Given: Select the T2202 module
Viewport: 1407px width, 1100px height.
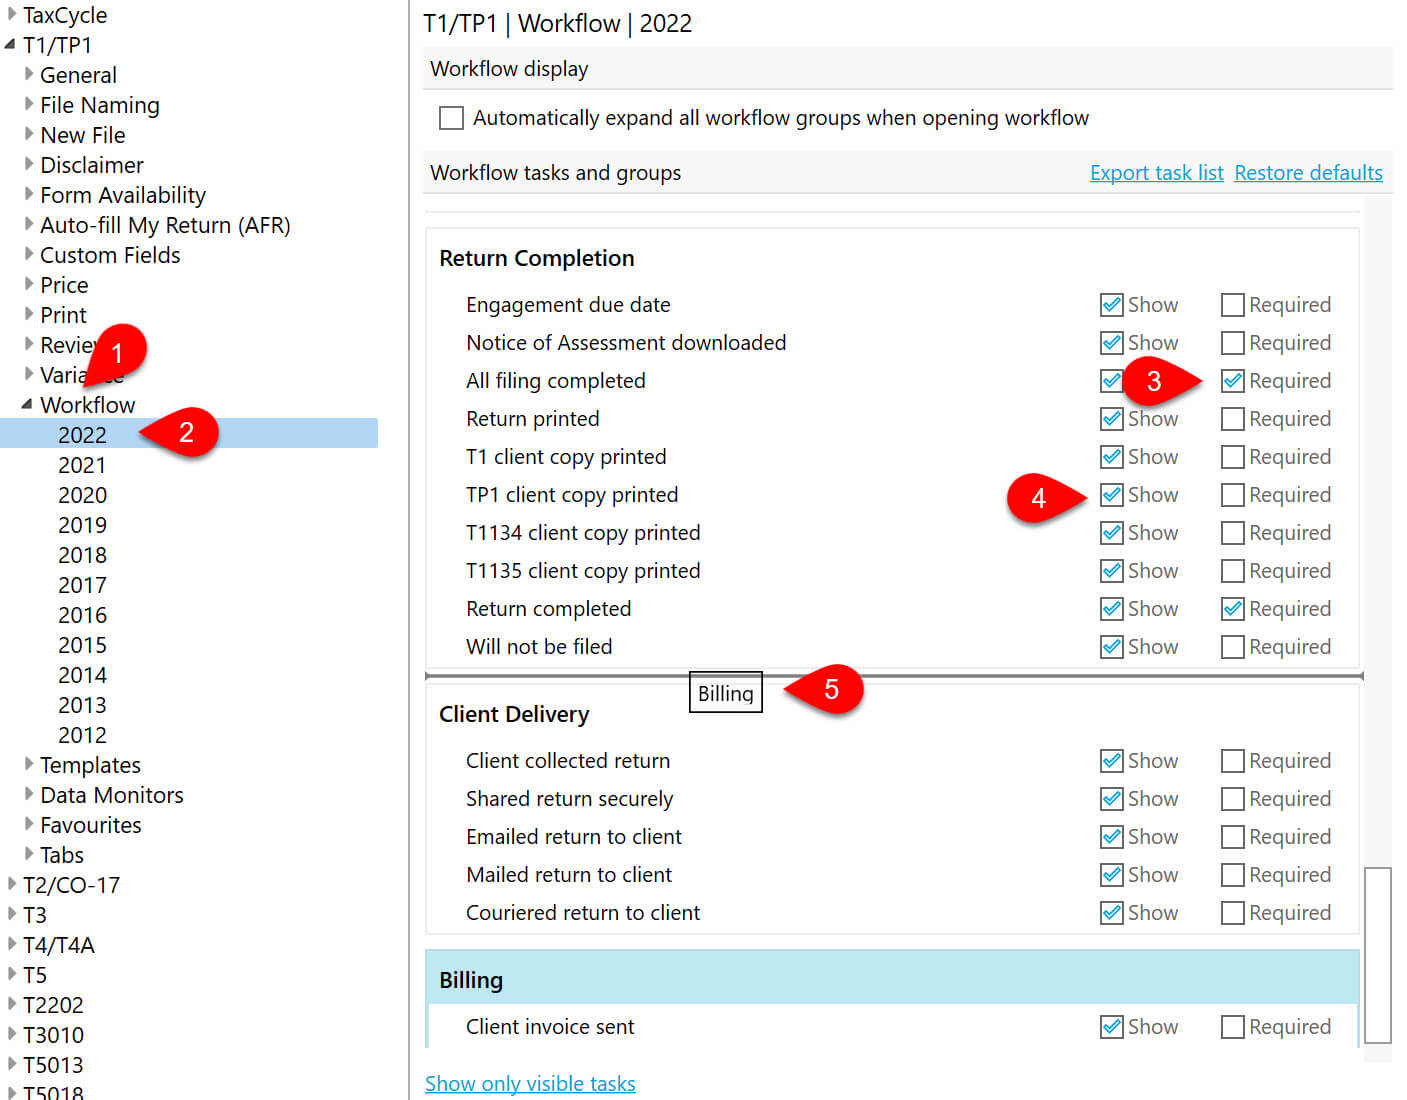Looking at the screenshot, I should 53,1005.
